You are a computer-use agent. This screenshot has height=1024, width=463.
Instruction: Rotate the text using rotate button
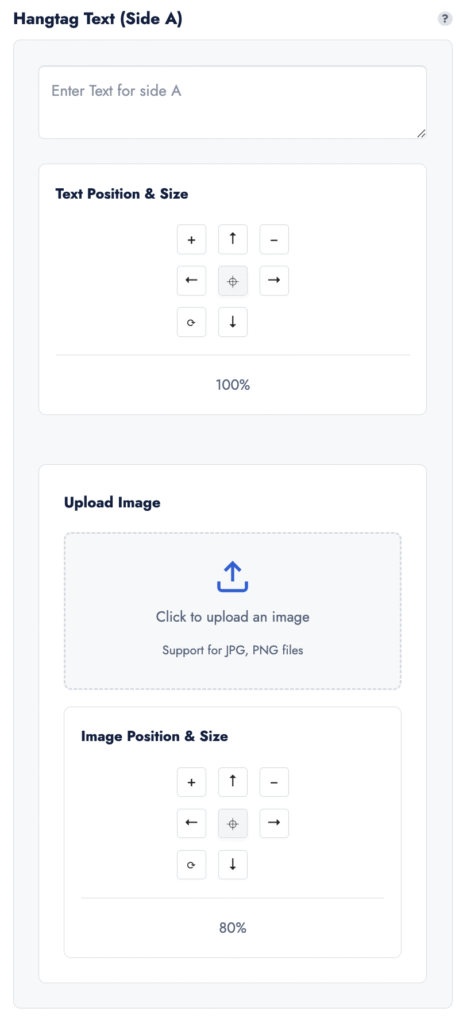point(191,322)
